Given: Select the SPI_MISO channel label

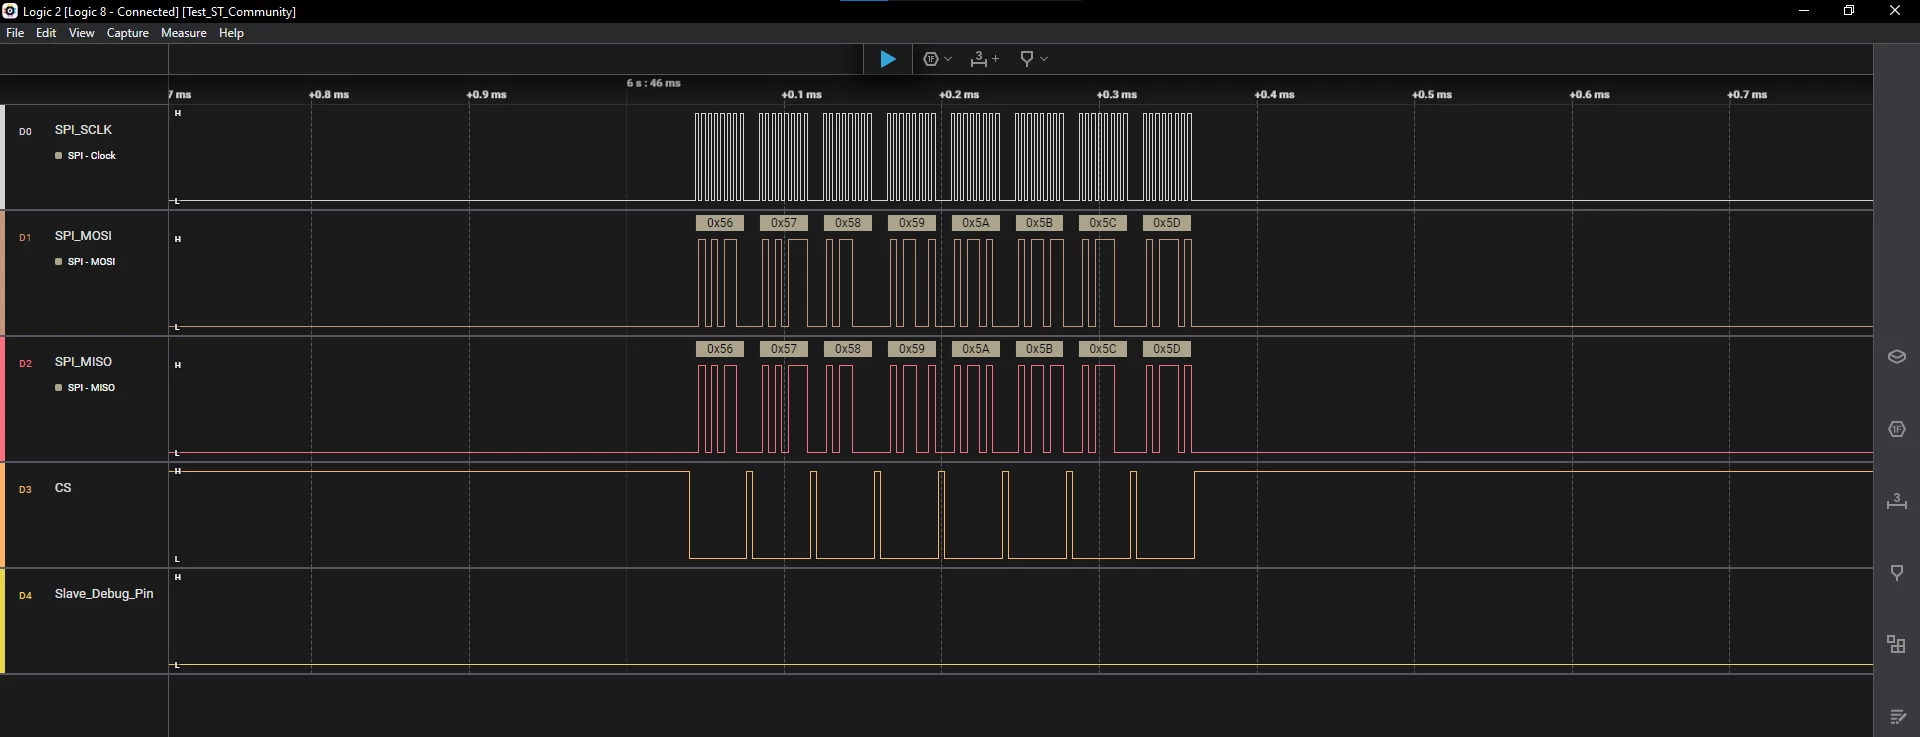Looking at the screenshot, I should [x=83, y=362].
